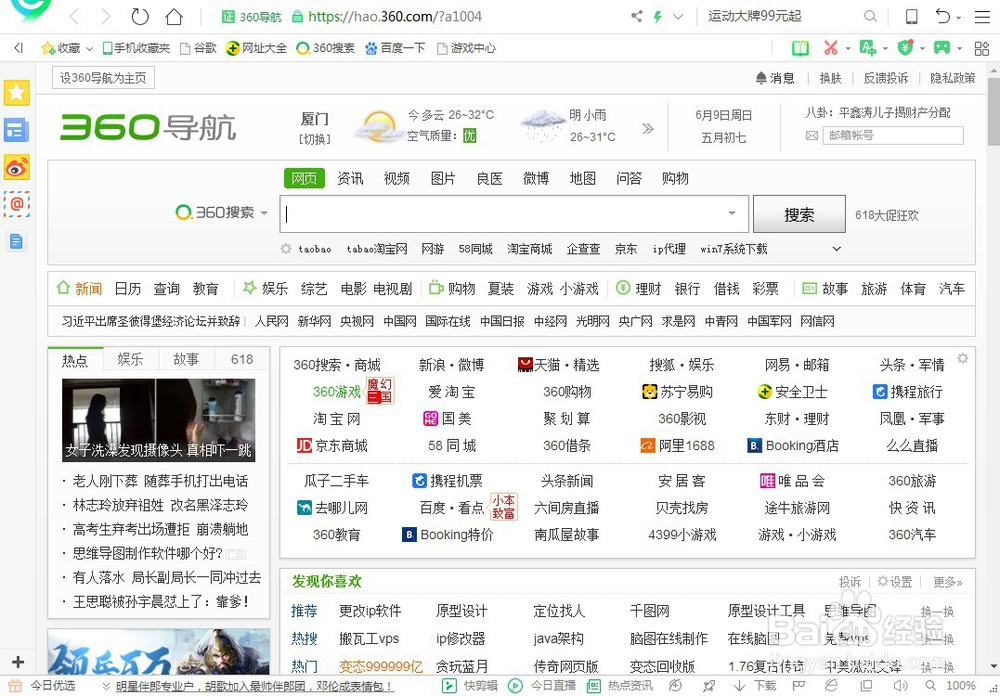Open the extensions grid icon top right
This screenshot has width=1000, height=696.
pos(981,47)
